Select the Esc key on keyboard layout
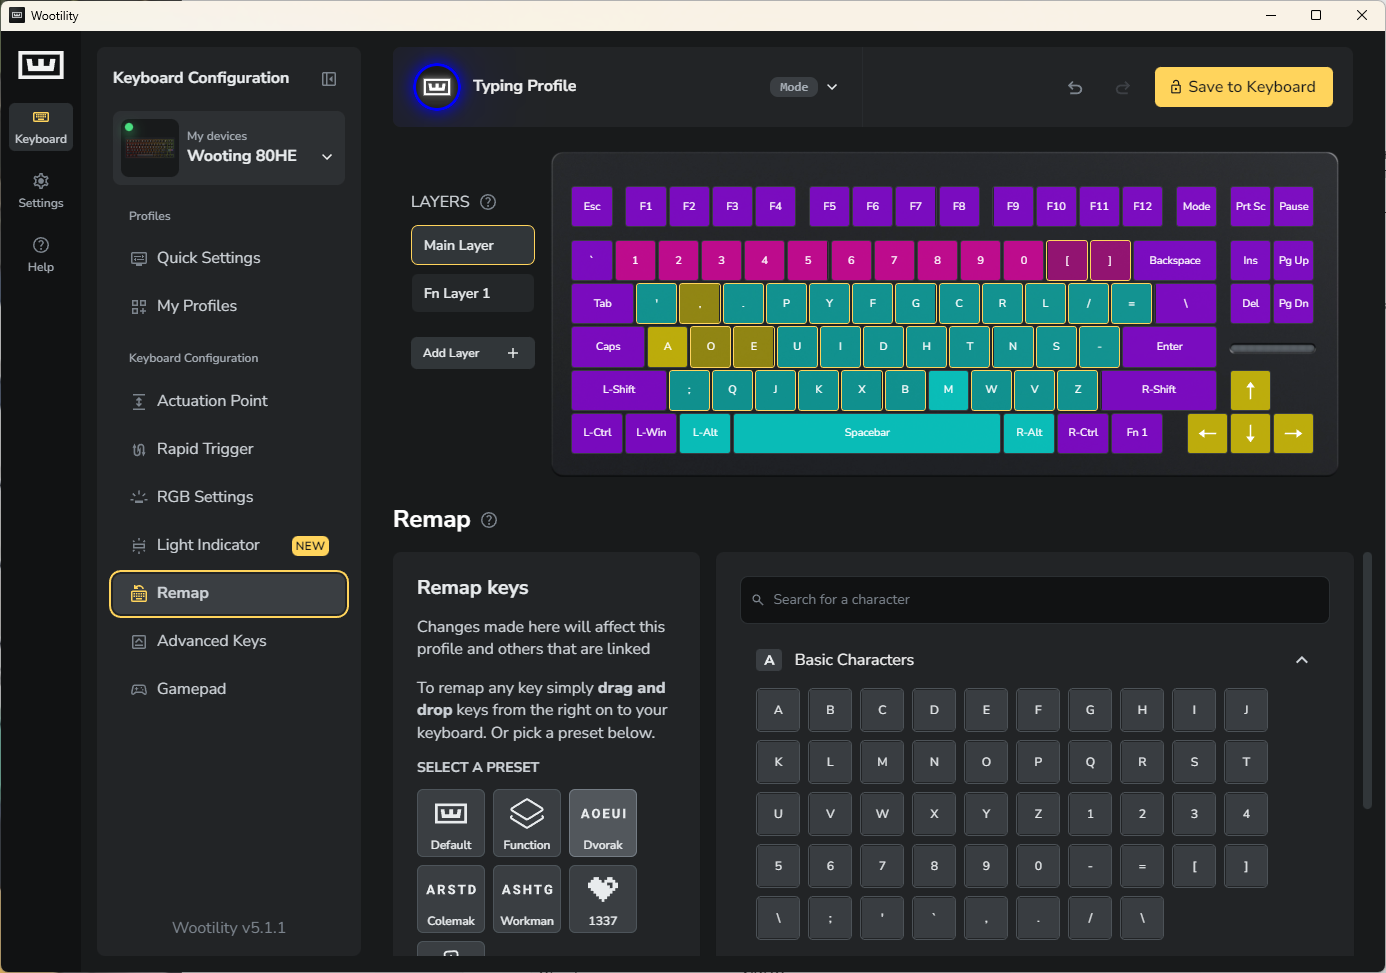1386x973 pixels. 592,207
